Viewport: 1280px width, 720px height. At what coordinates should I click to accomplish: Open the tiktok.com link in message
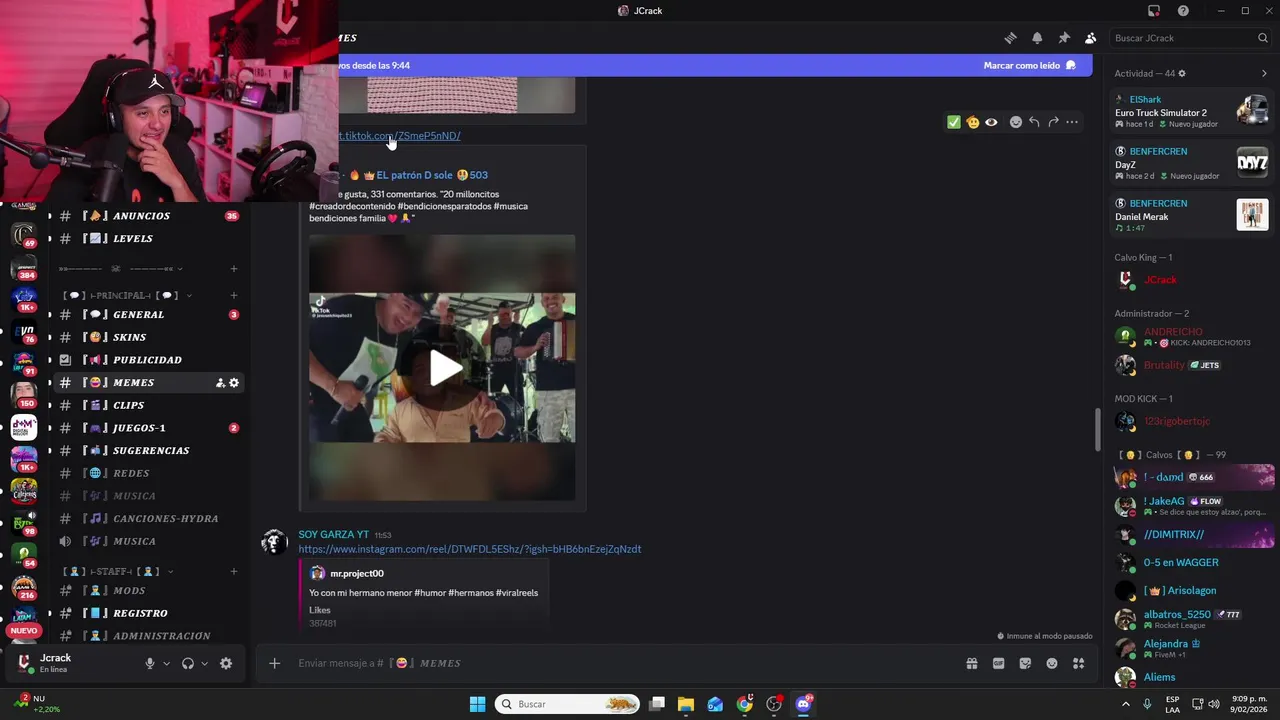pyautogui.click(x=400, y=135)
